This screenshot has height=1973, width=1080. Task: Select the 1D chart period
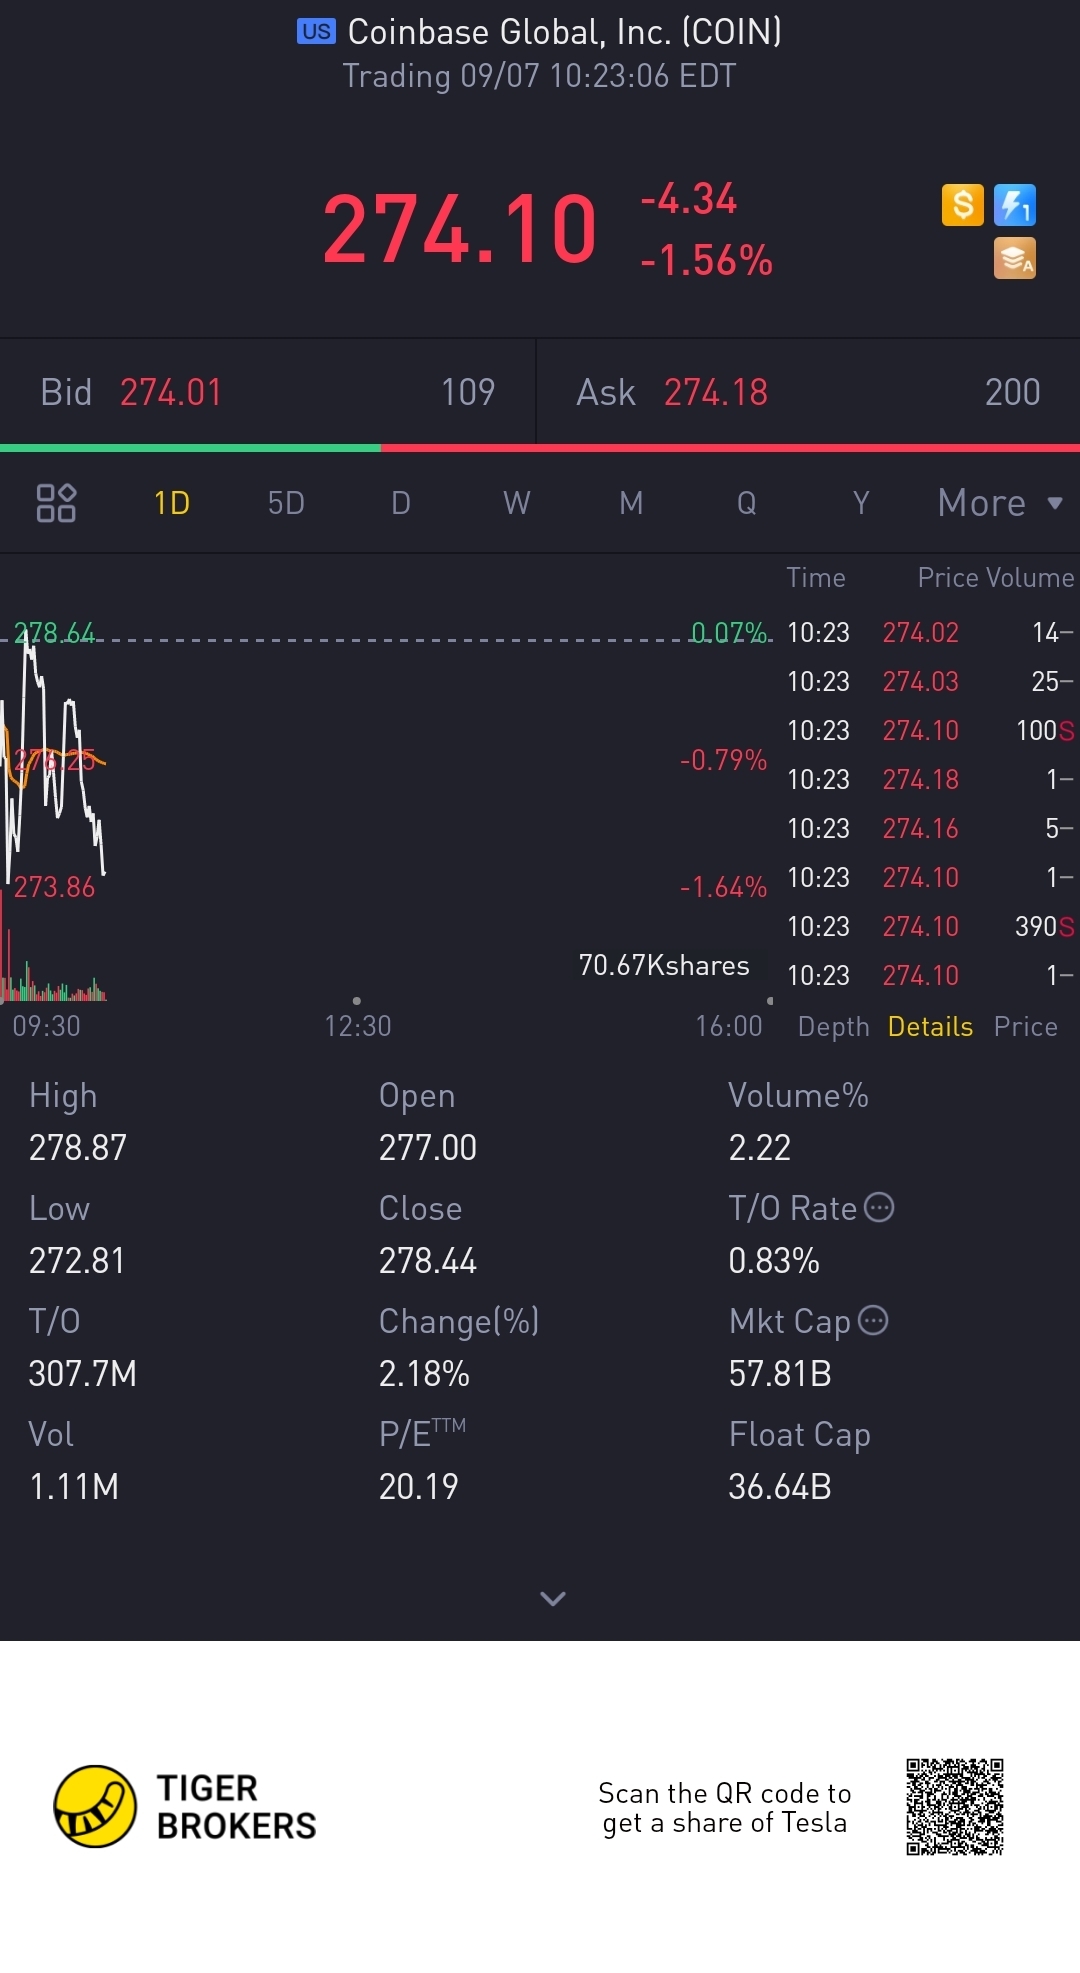point(172,503)
